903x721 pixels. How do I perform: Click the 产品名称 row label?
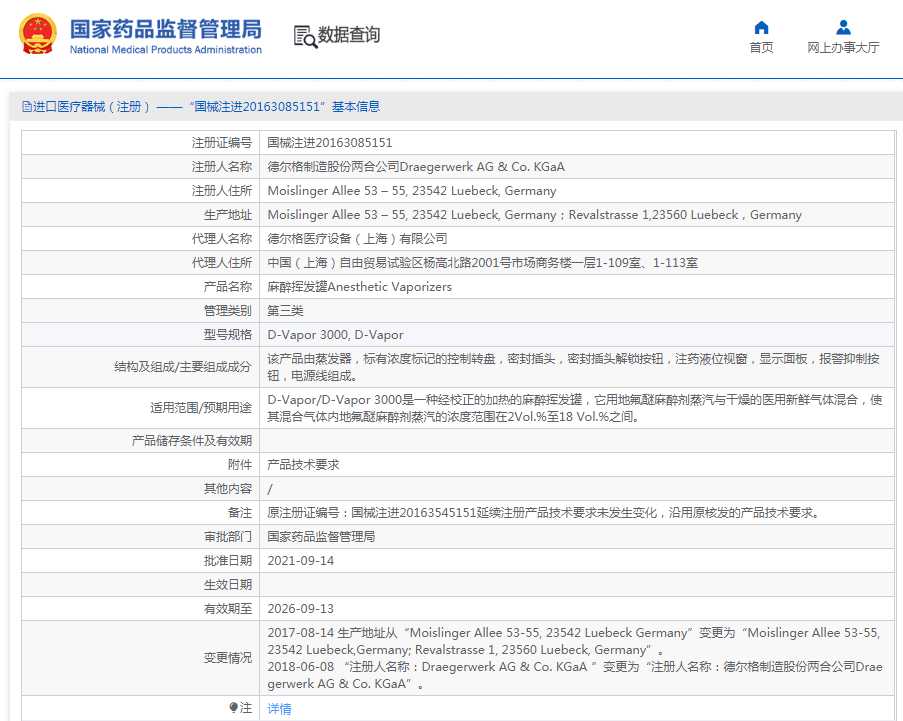(228, 287)
